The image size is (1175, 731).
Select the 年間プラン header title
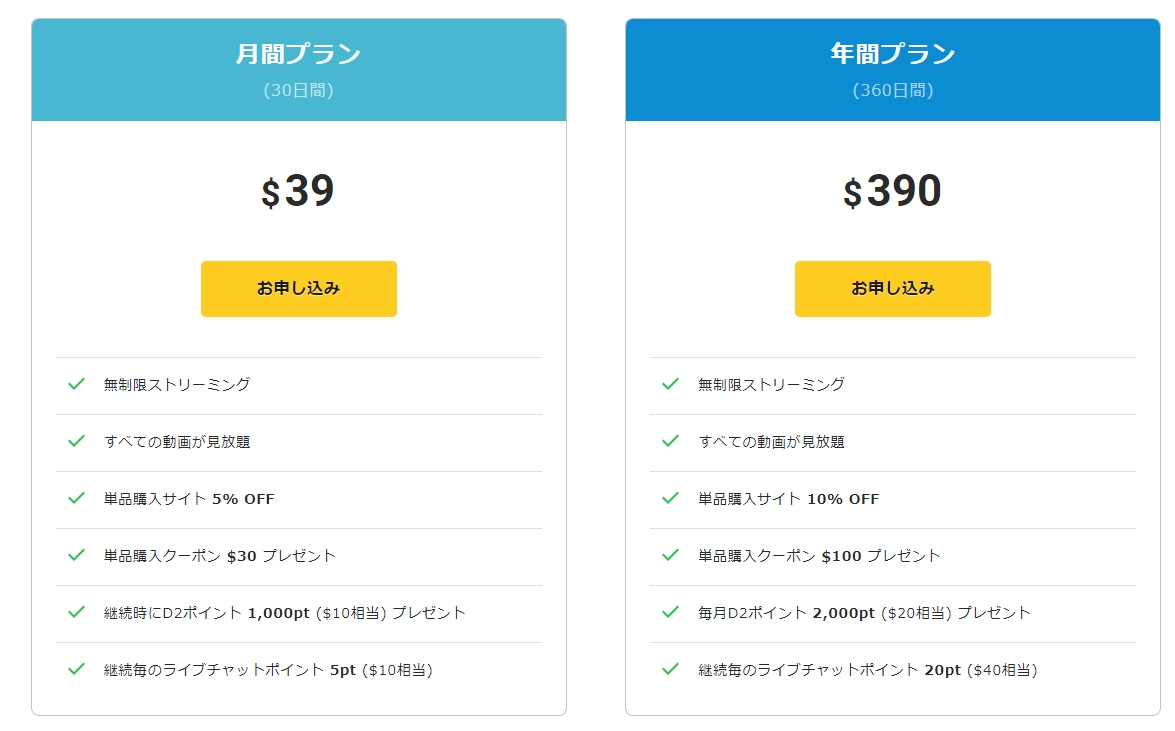[892, 54]
